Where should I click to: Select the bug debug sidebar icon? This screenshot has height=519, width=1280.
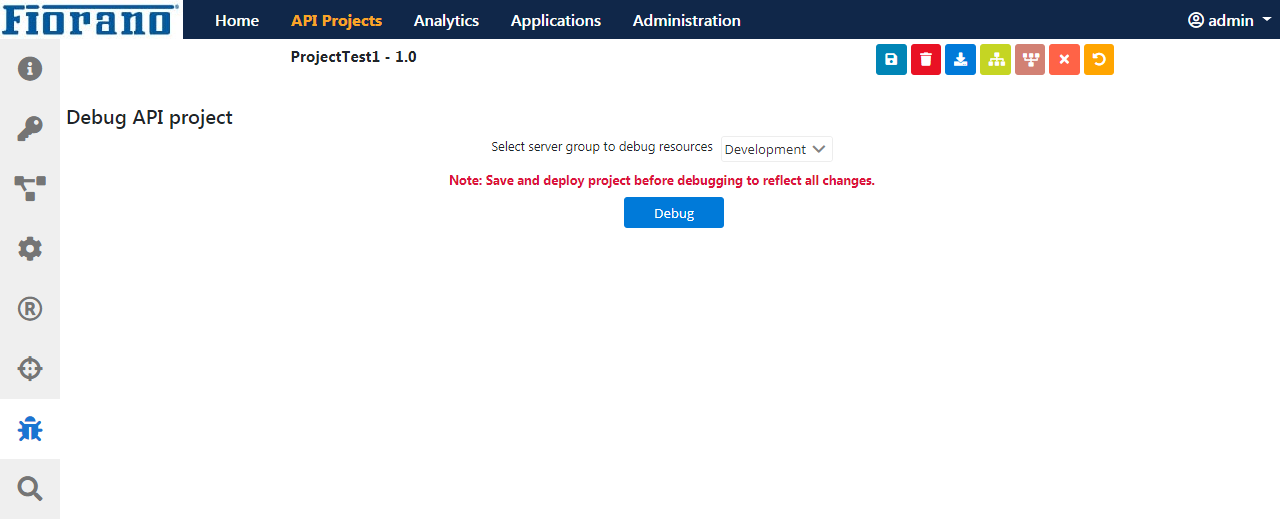pos(30,429)
